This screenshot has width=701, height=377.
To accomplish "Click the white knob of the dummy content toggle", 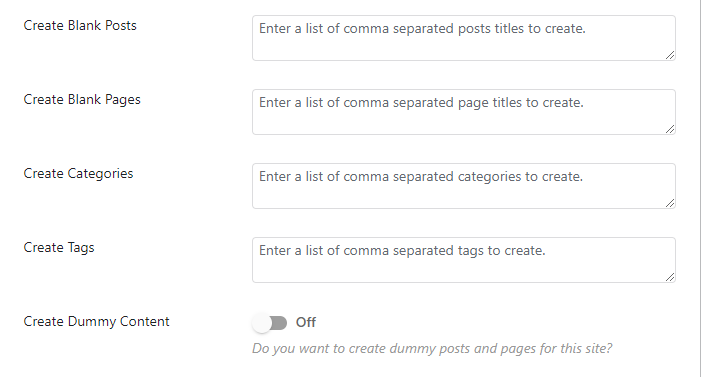I will (262, 323).
